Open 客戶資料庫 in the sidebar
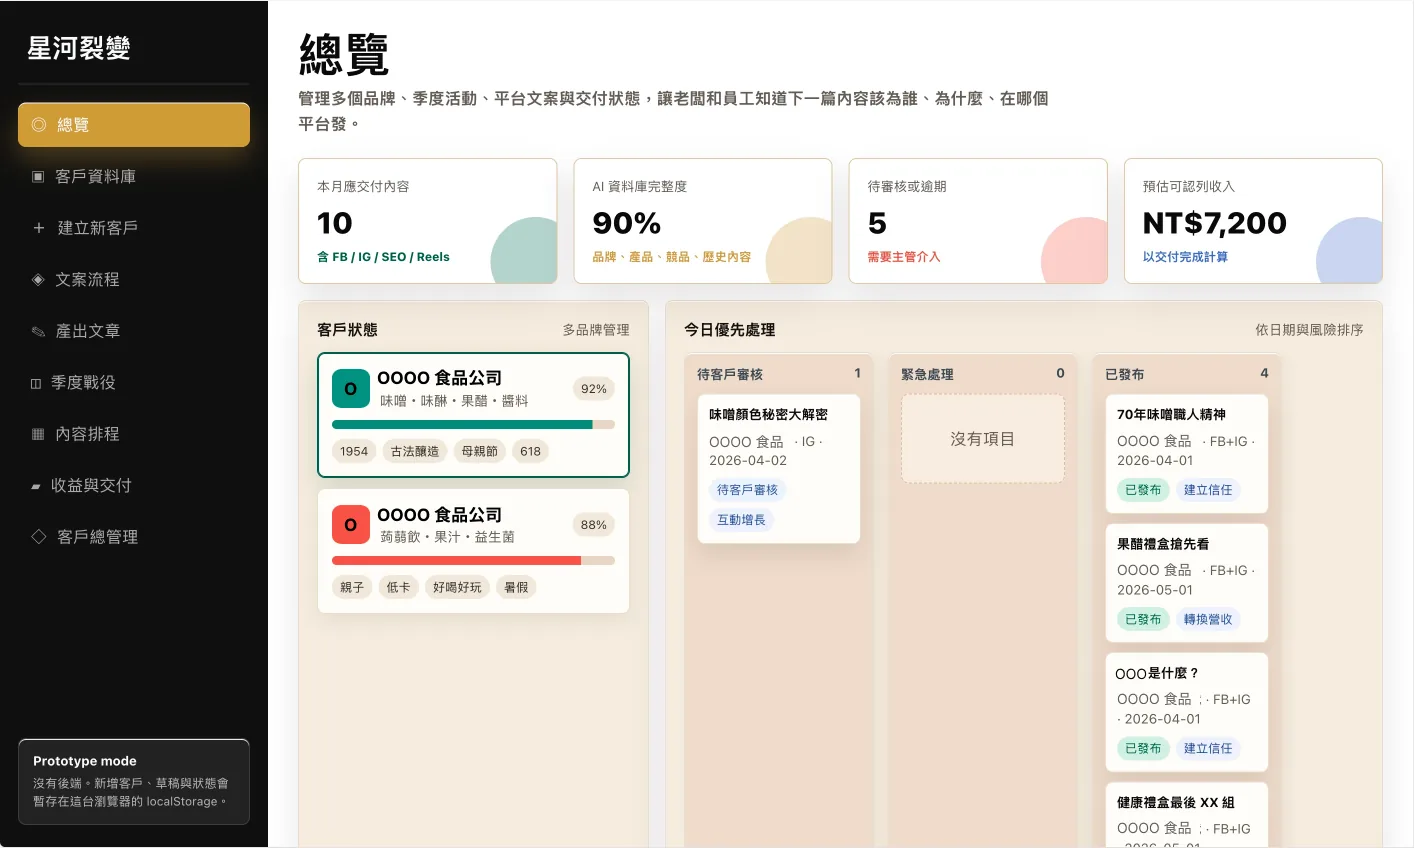This screenshot has width=1414, height=848. point(134,177)
